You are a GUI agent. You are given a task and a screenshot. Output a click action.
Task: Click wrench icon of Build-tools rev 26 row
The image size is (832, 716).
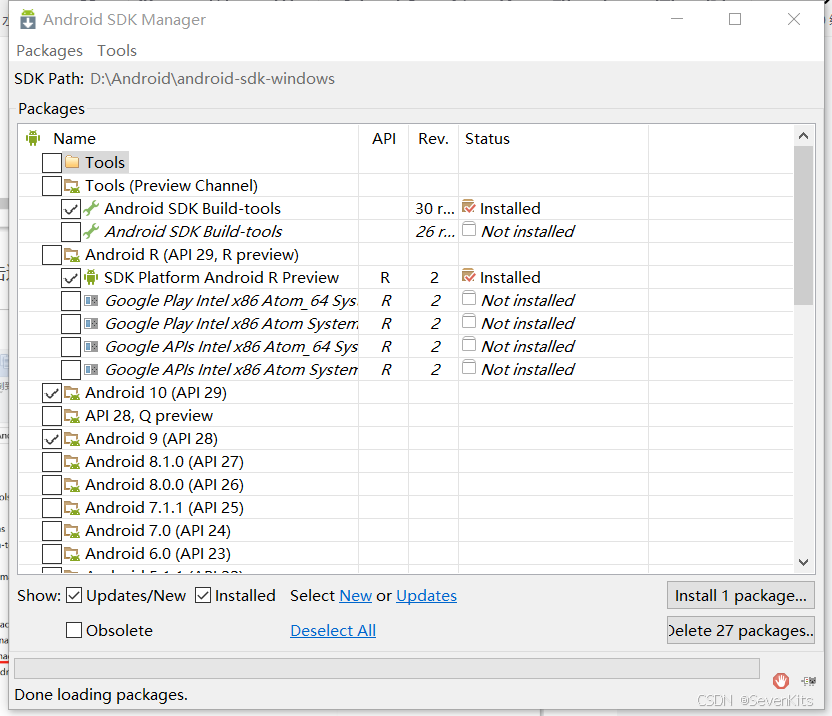tap(91, 231)
